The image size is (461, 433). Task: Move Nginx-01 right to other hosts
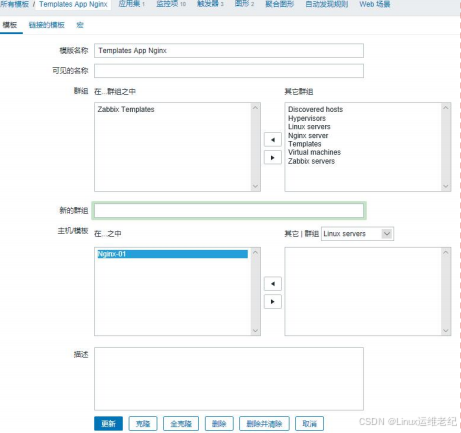pos(273,302)
